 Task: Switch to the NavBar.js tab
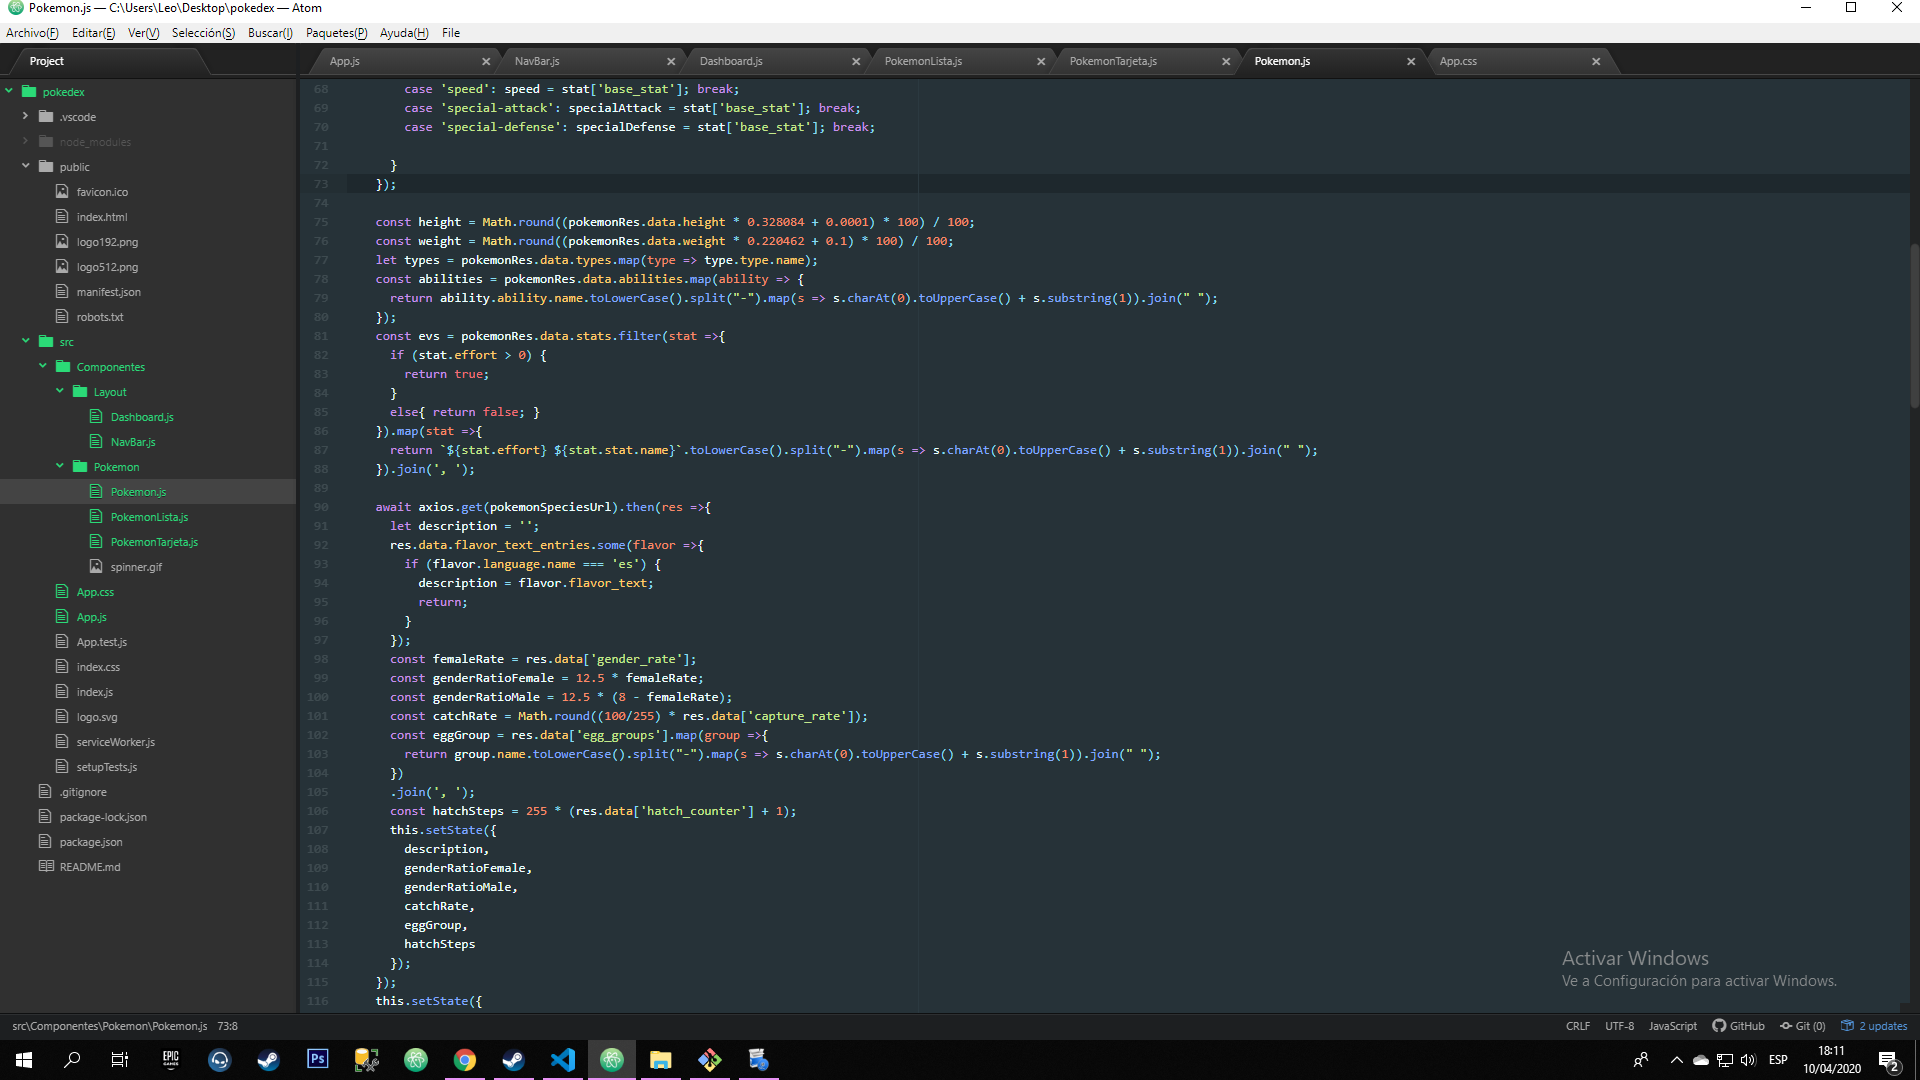tap(537, 61)
